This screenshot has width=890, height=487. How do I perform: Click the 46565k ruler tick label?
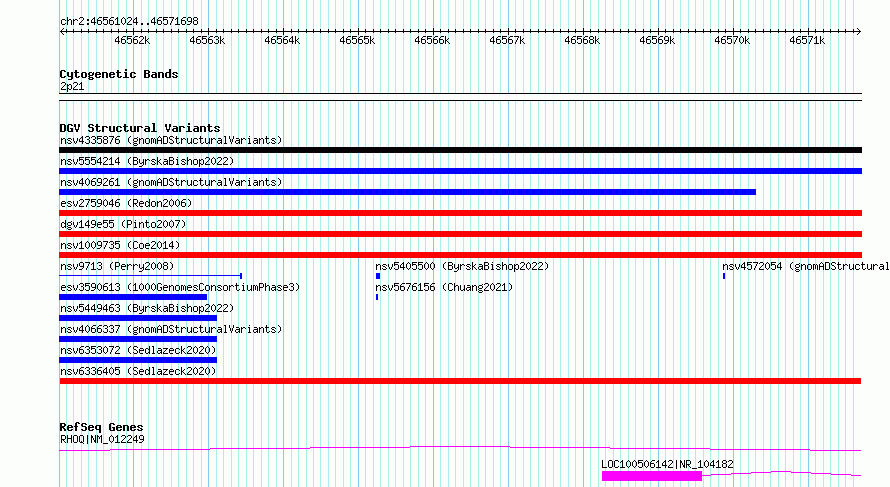point(357,41)
